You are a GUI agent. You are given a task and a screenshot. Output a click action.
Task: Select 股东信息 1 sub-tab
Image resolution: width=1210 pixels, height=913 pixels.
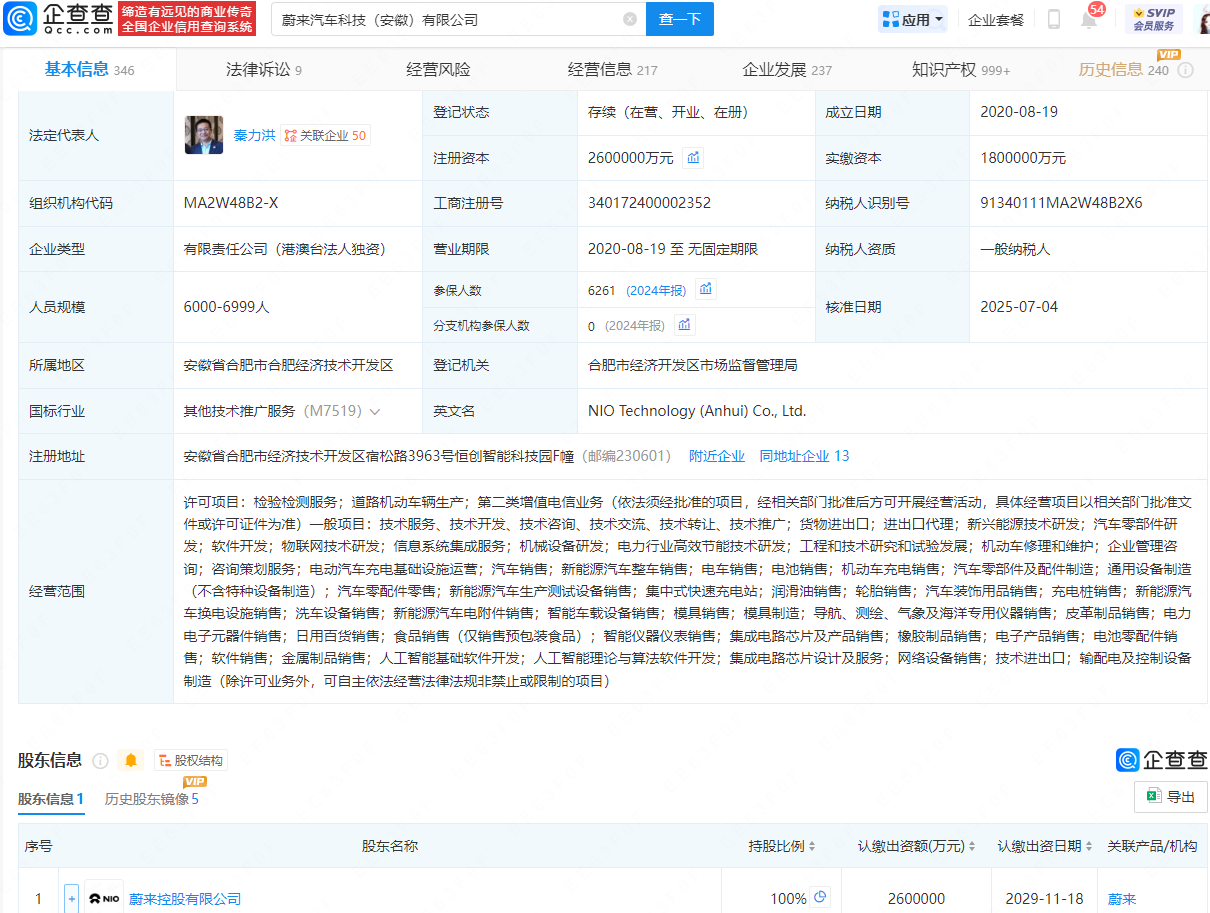[51, 799]
